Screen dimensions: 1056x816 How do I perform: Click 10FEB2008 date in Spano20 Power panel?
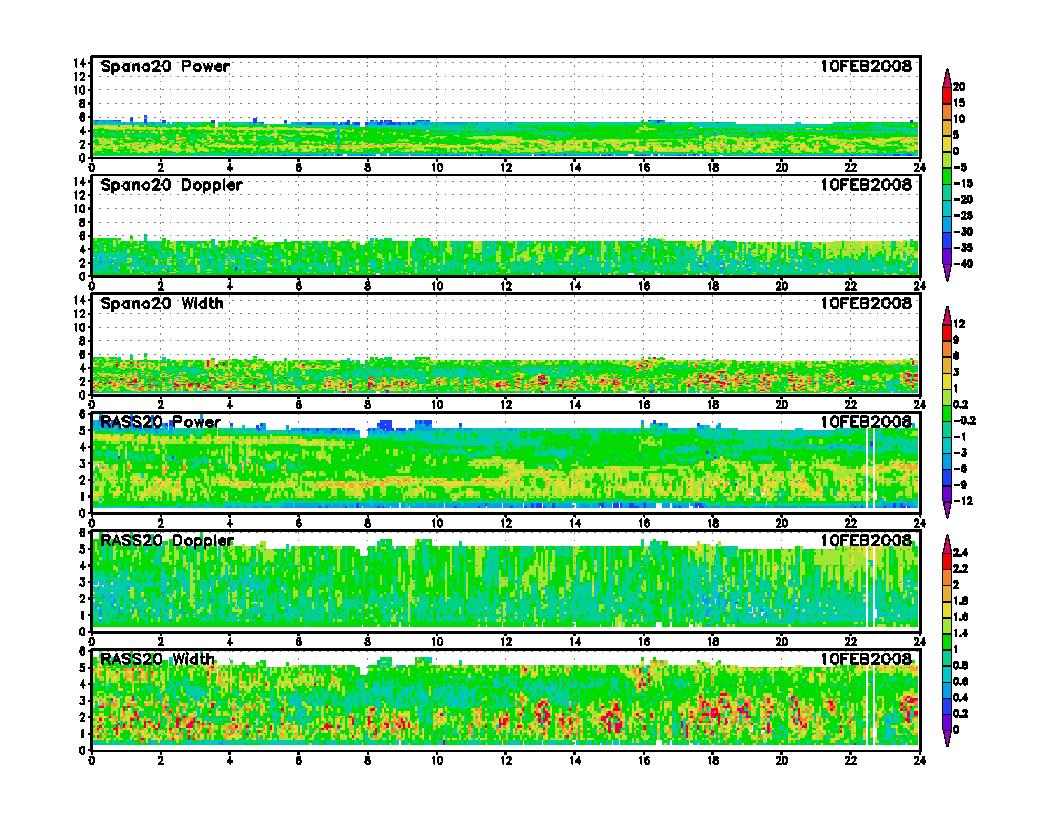[x=865, y=66]
